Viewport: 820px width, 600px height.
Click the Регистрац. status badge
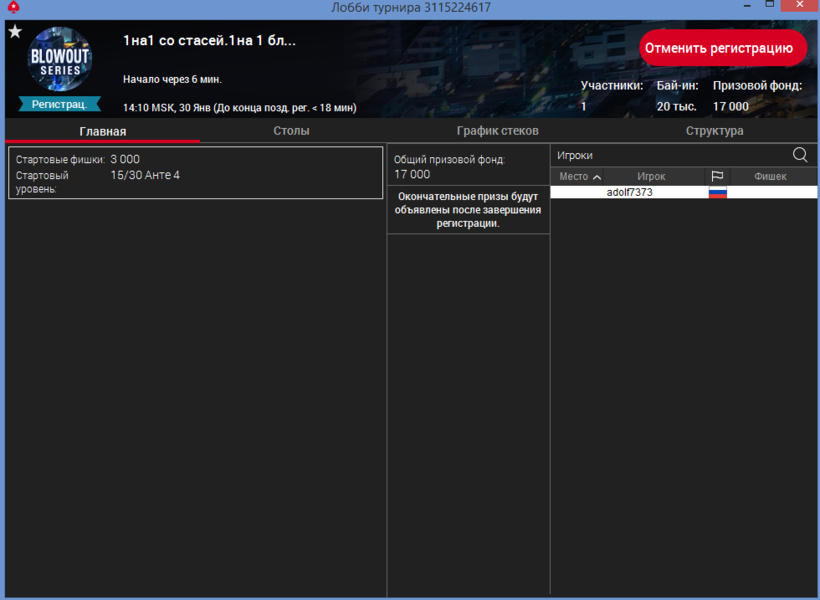(x=59, y=103)
